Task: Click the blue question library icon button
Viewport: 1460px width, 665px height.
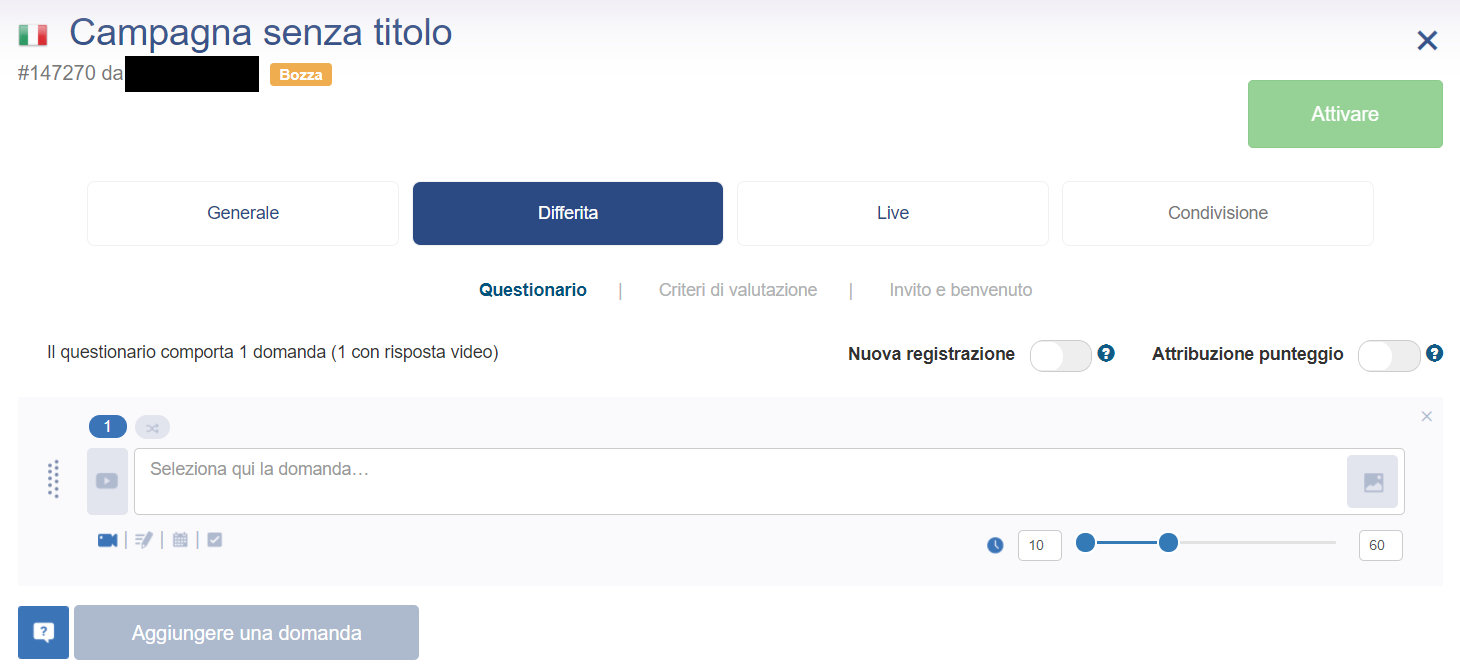Action: click(43, 632)
